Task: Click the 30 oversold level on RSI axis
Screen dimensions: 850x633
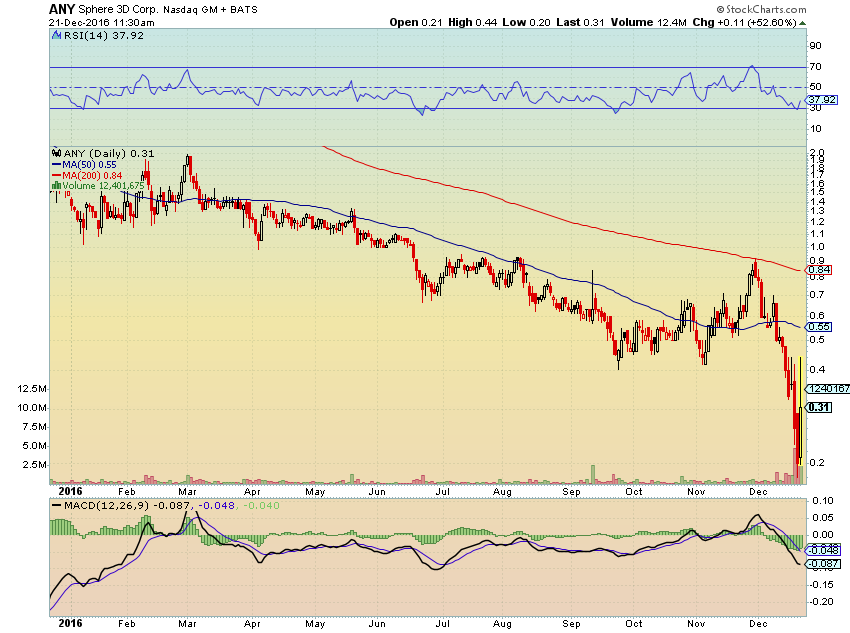Action: [815, 108]
